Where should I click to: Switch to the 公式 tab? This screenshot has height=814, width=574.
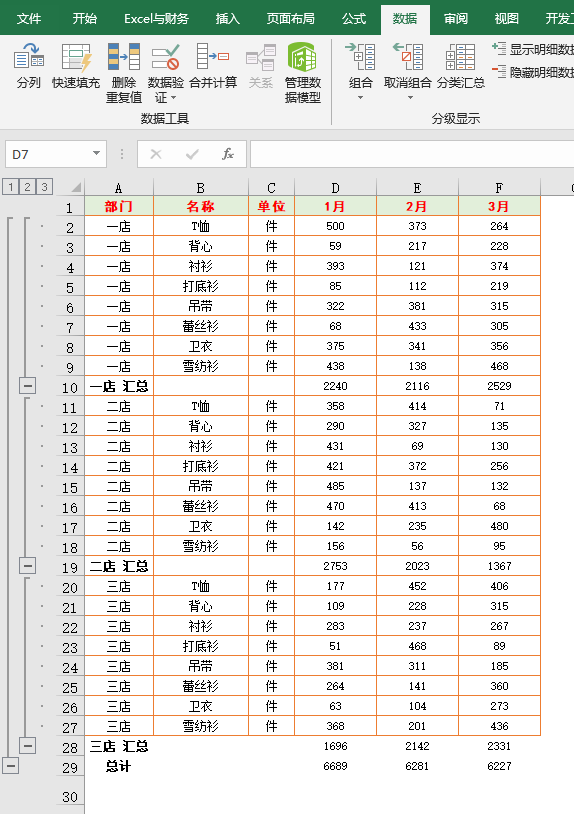[x=354, y=19]
